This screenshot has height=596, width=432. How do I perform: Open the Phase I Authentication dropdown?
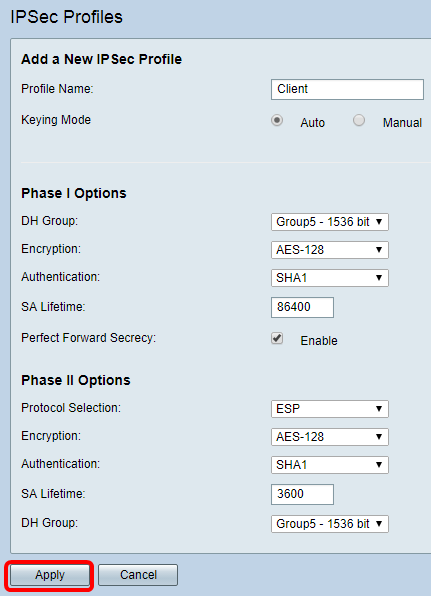[330, 278]
